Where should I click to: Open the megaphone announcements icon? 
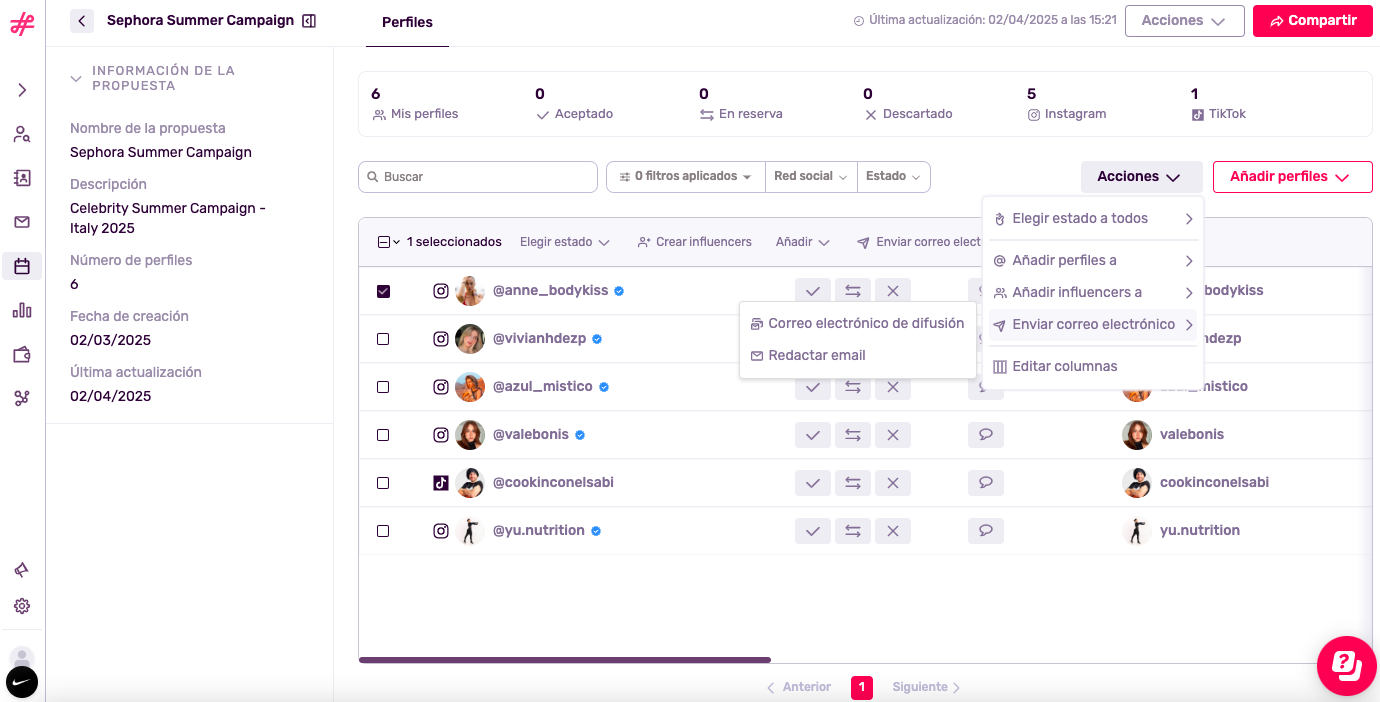[x=22, y=570]
